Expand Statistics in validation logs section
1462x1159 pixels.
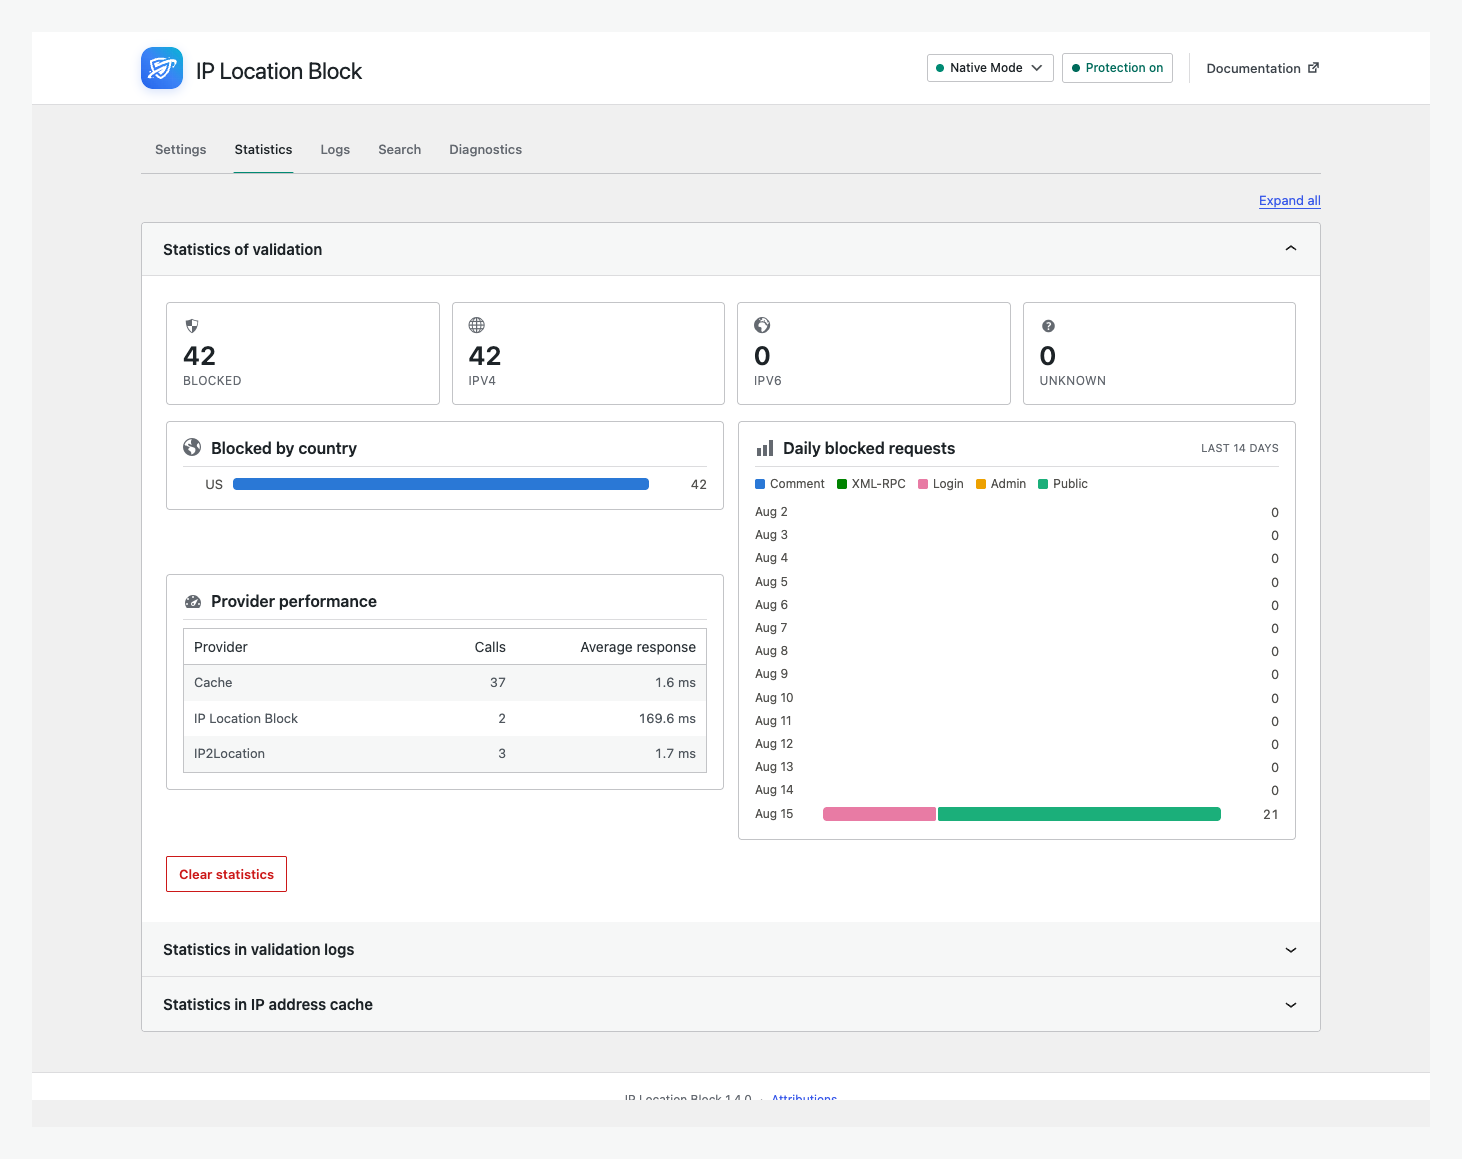731,949
